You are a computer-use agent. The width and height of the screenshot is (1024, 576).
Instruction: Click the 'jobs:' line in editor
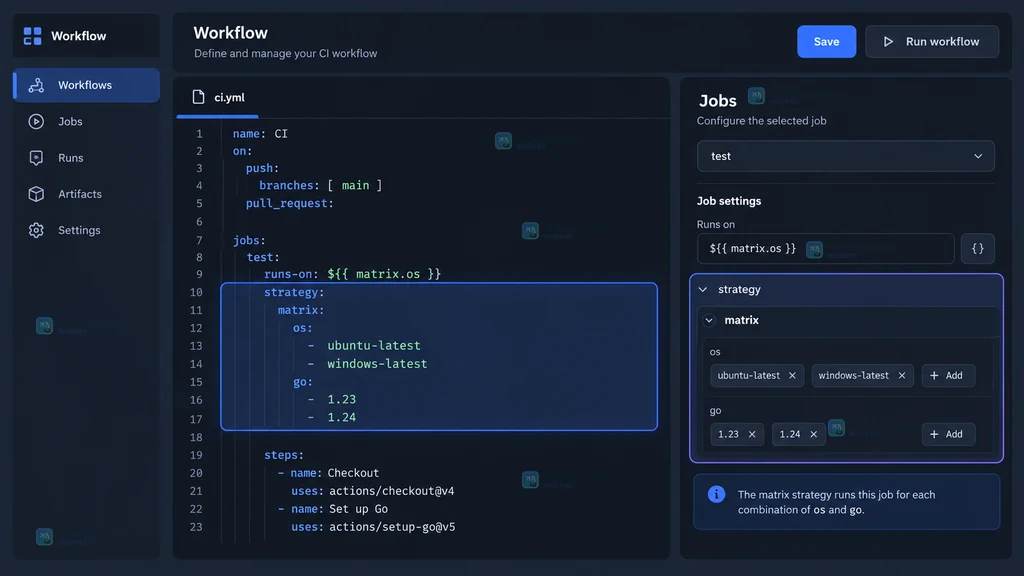tap(249, 240)
